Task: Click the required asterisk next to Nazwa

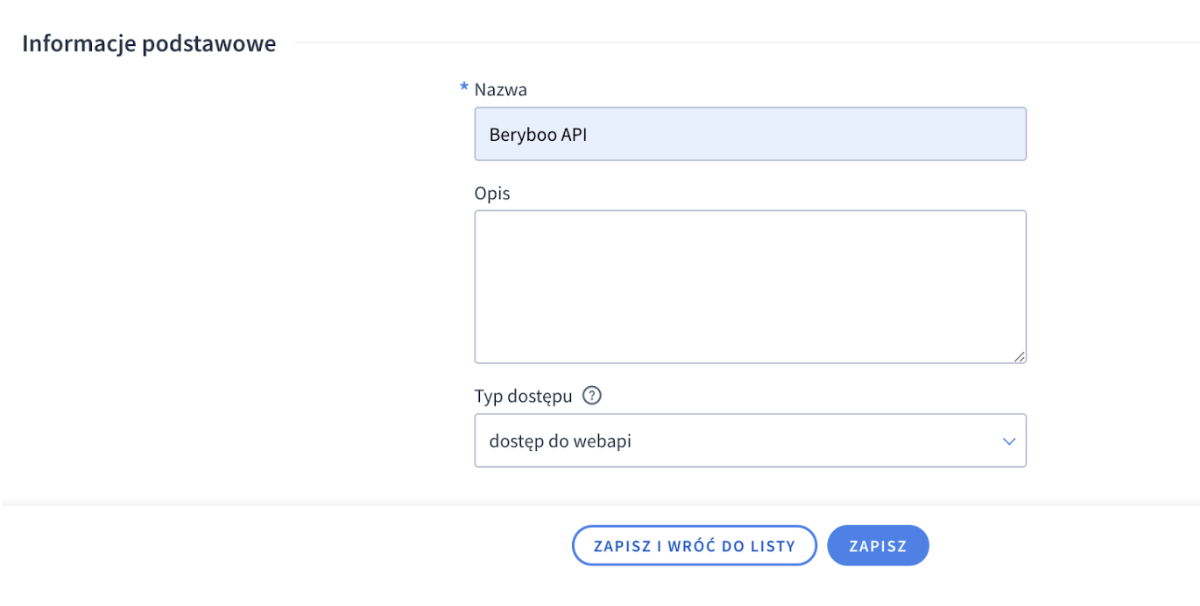Action: (x=464, y=89)
